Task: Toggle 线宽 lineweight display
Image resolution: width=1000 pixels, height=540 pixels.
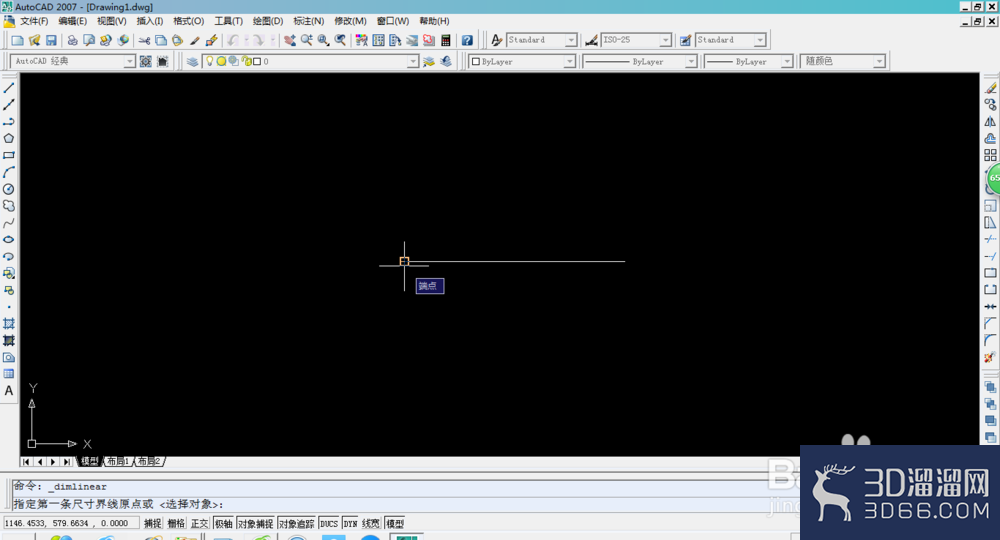Action: 371,523
